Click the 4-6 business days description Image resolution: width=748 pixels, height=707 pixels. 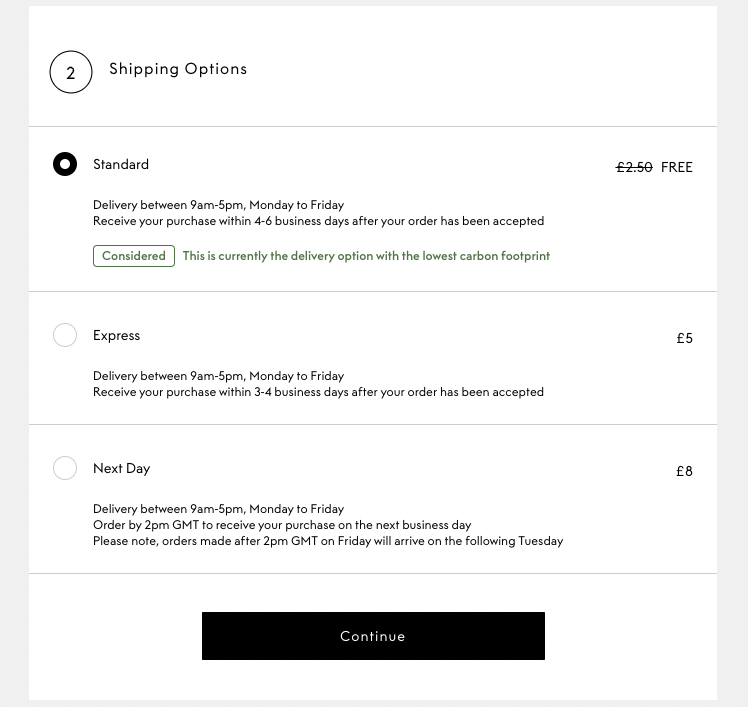click(x=318, y=221)
